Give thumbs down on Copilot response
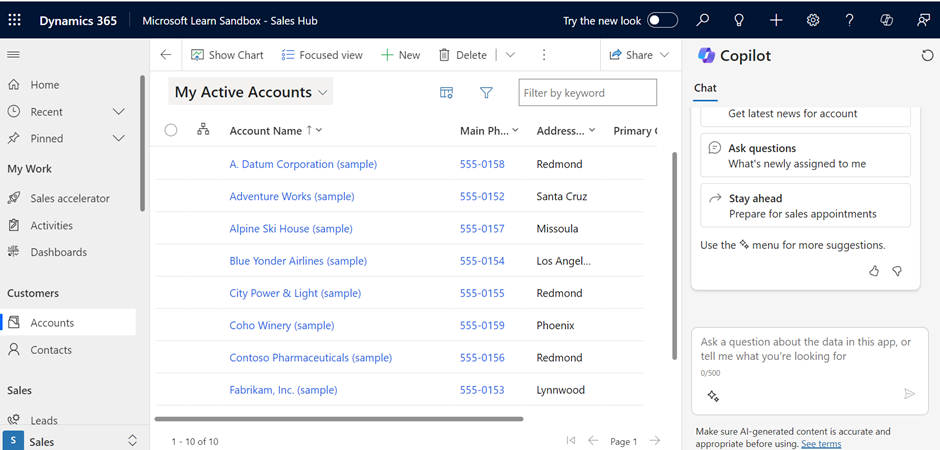This screenshot has height=450, width=940. point(897,271)
